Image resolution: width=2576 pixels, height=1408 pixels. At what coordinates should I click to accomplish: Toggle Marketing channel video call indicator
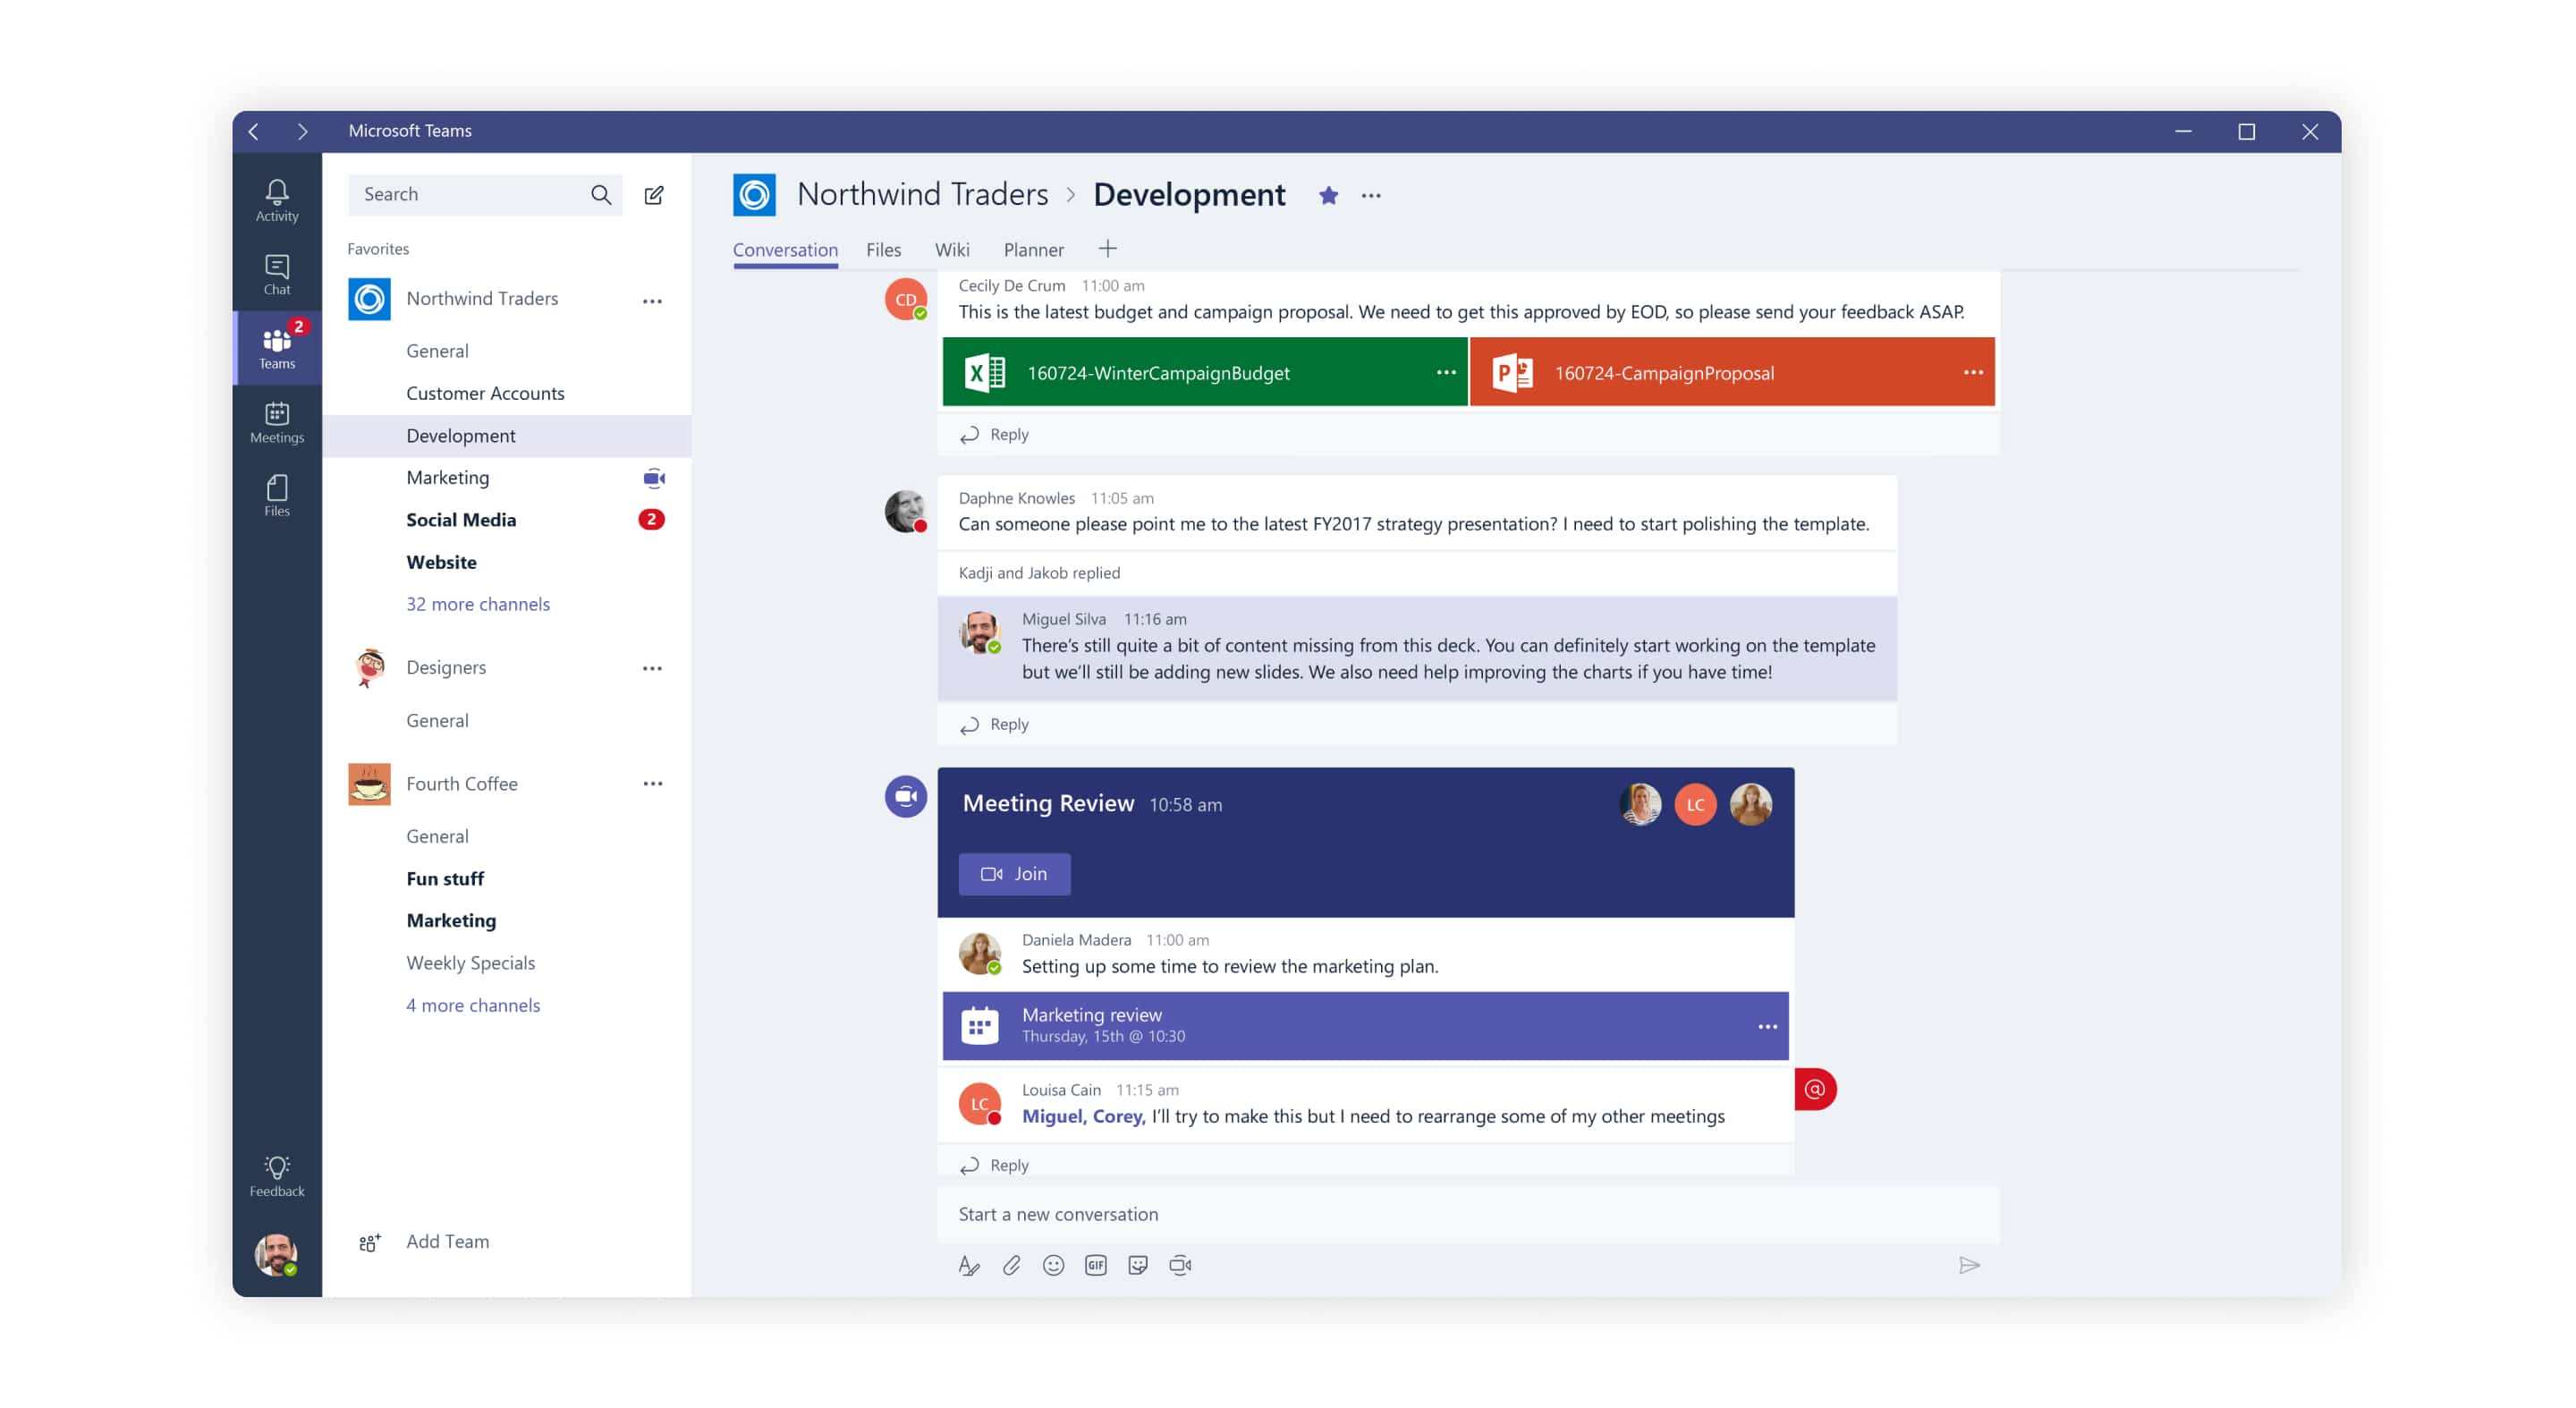click(x=656, y=477)
